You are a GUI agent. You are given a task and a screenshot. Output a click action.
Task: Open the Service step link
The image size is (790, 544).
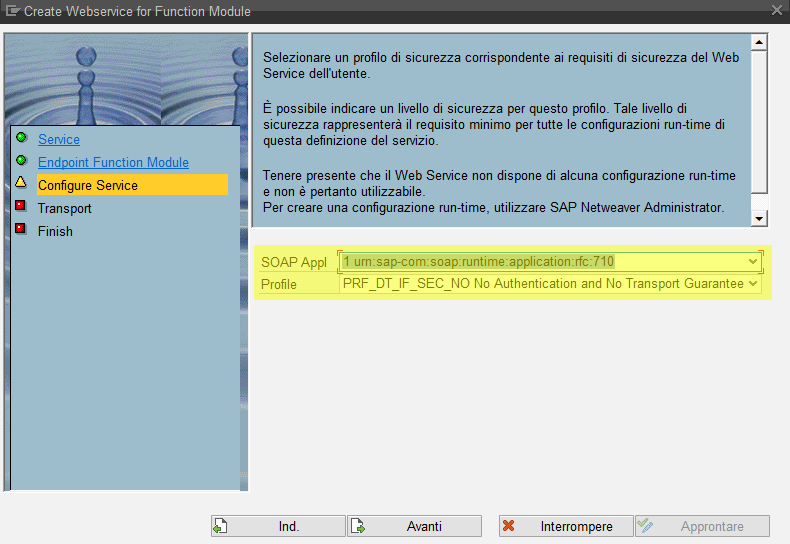(x=59, y=140)
